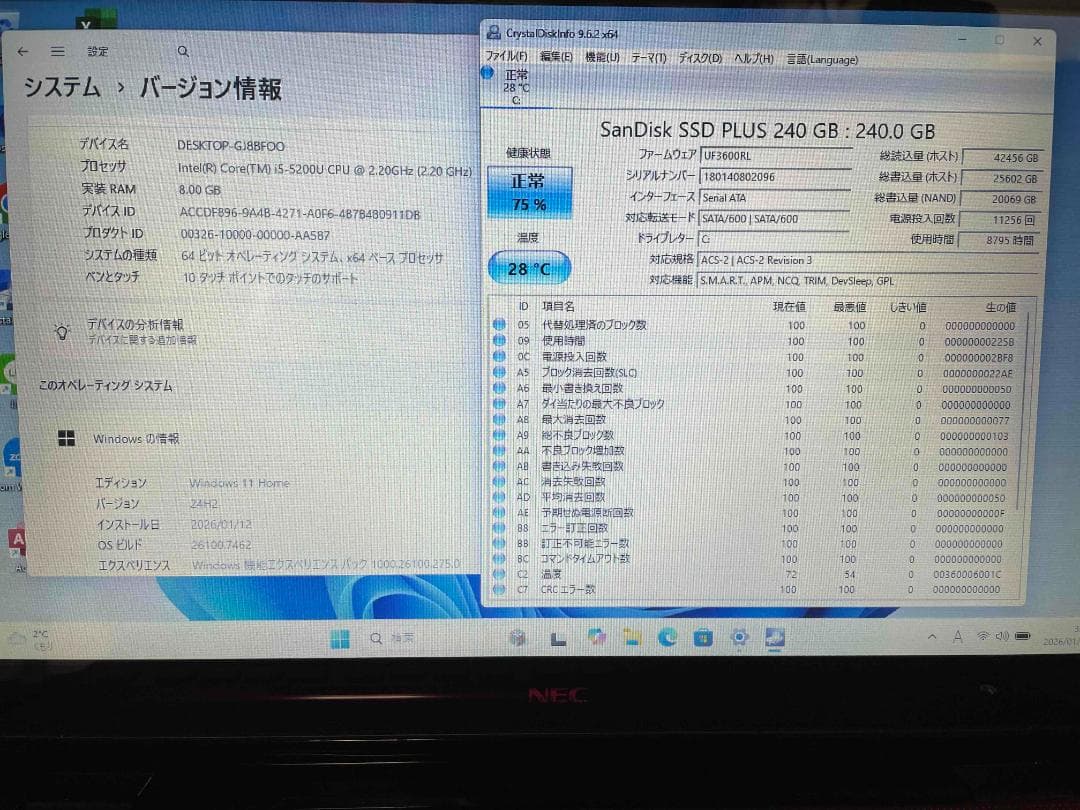The width and height of the screenshot is (1080, 810).
Task: Click the back arrow in the Settings window
Action: coord(22,50)
